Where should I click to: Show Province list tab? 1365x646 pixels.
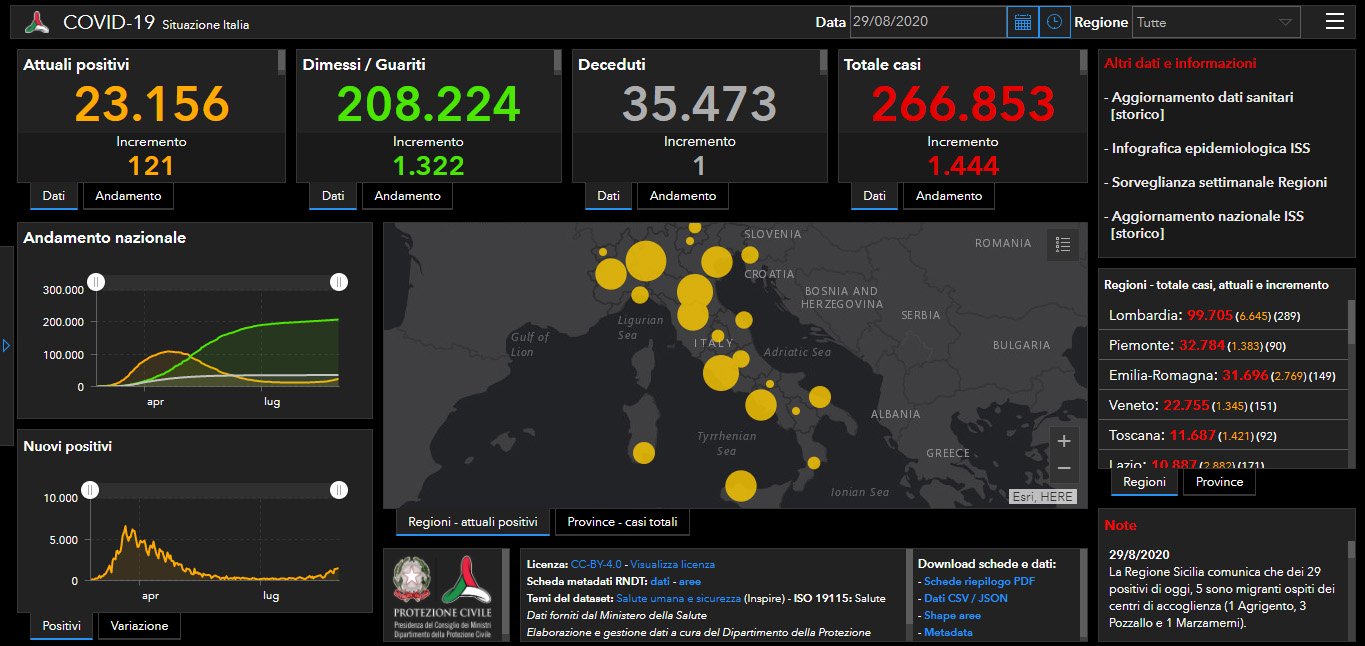pyautogui.click(x=1219, y=482)
